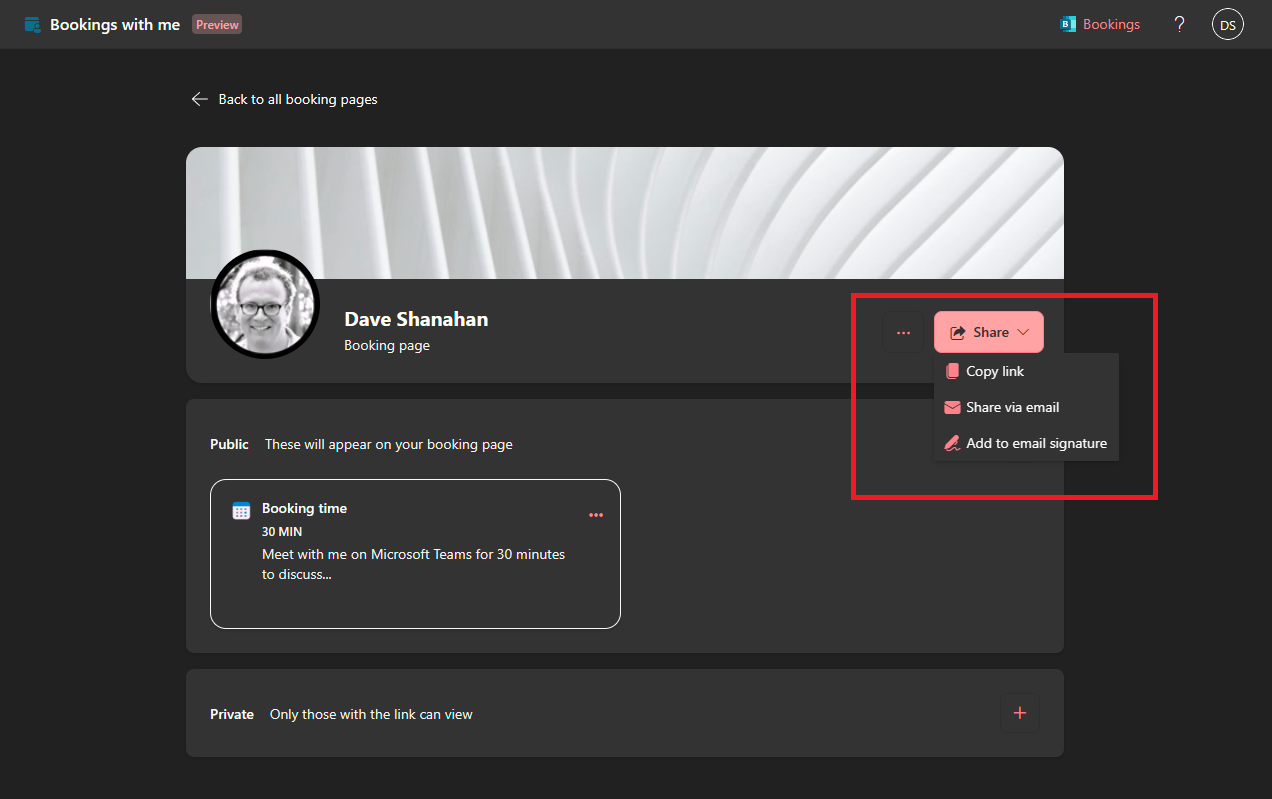Image resolution: width=1272 pixels, height=799 pixels.
Task: Click the Bookings with me app logo
Action: (x=33, y=24)
